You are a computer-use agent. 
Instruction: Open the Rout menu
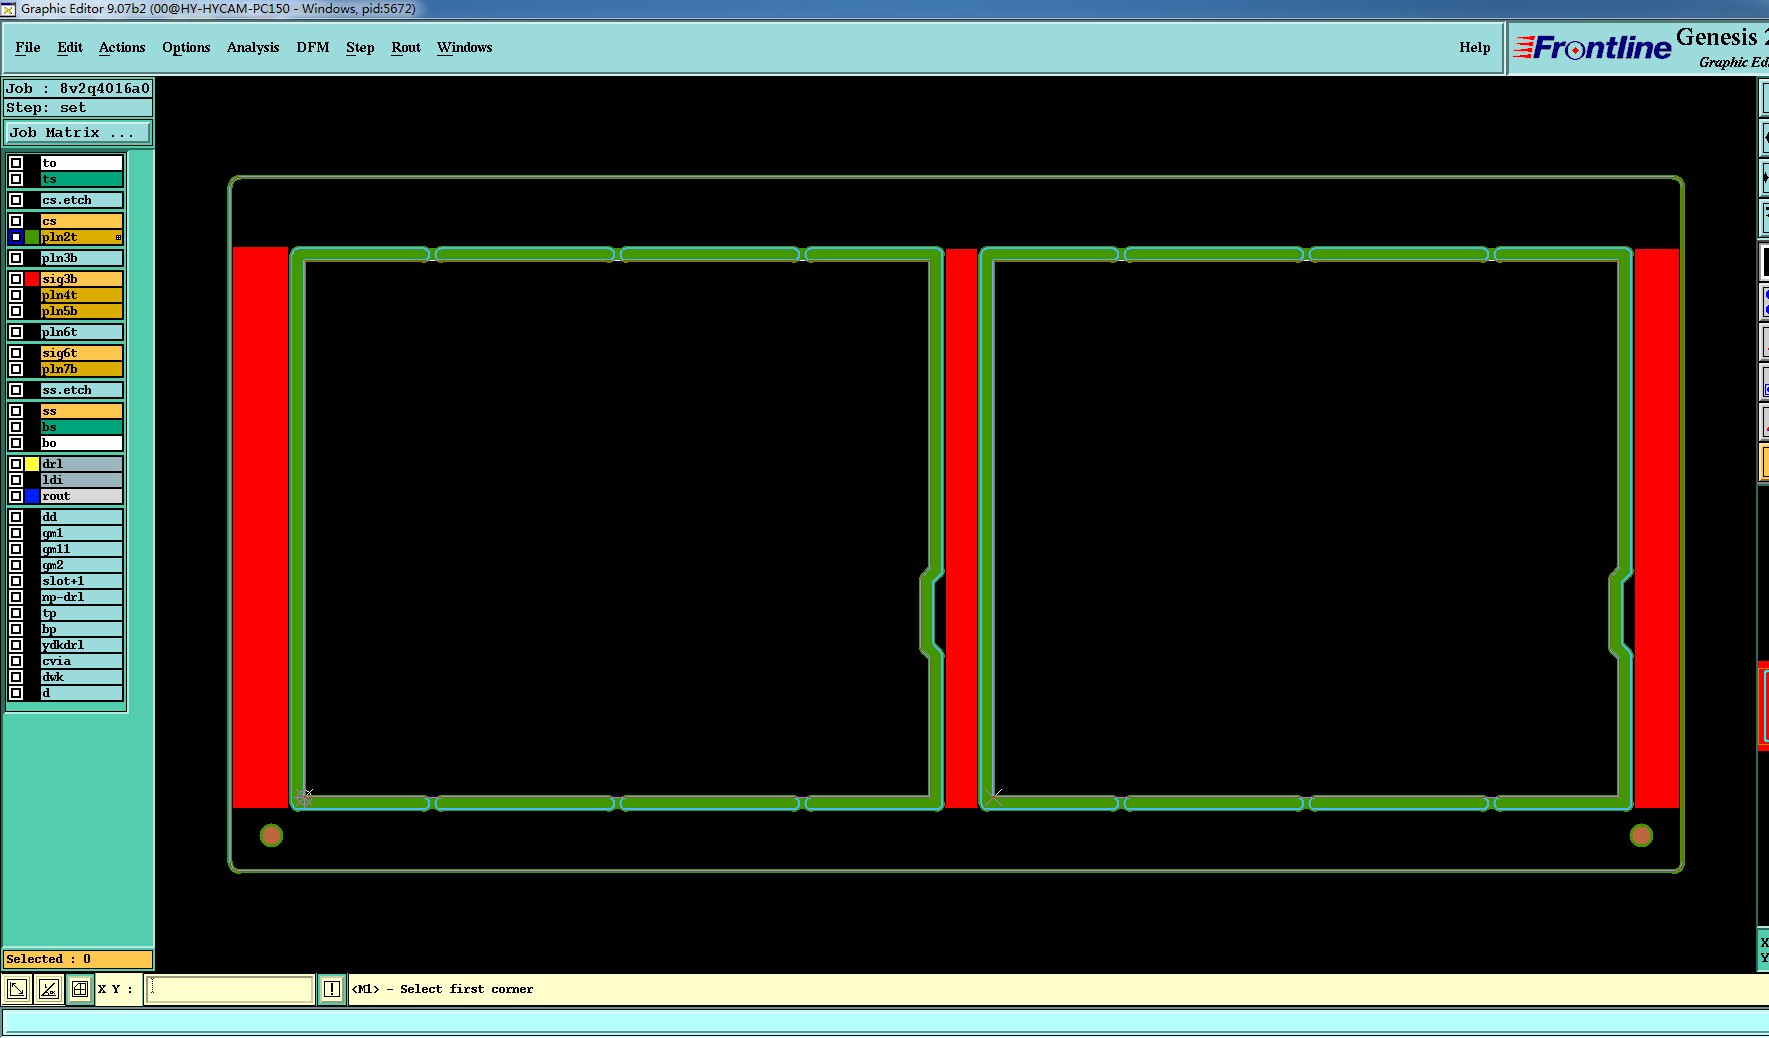click(x=406, y=47)
